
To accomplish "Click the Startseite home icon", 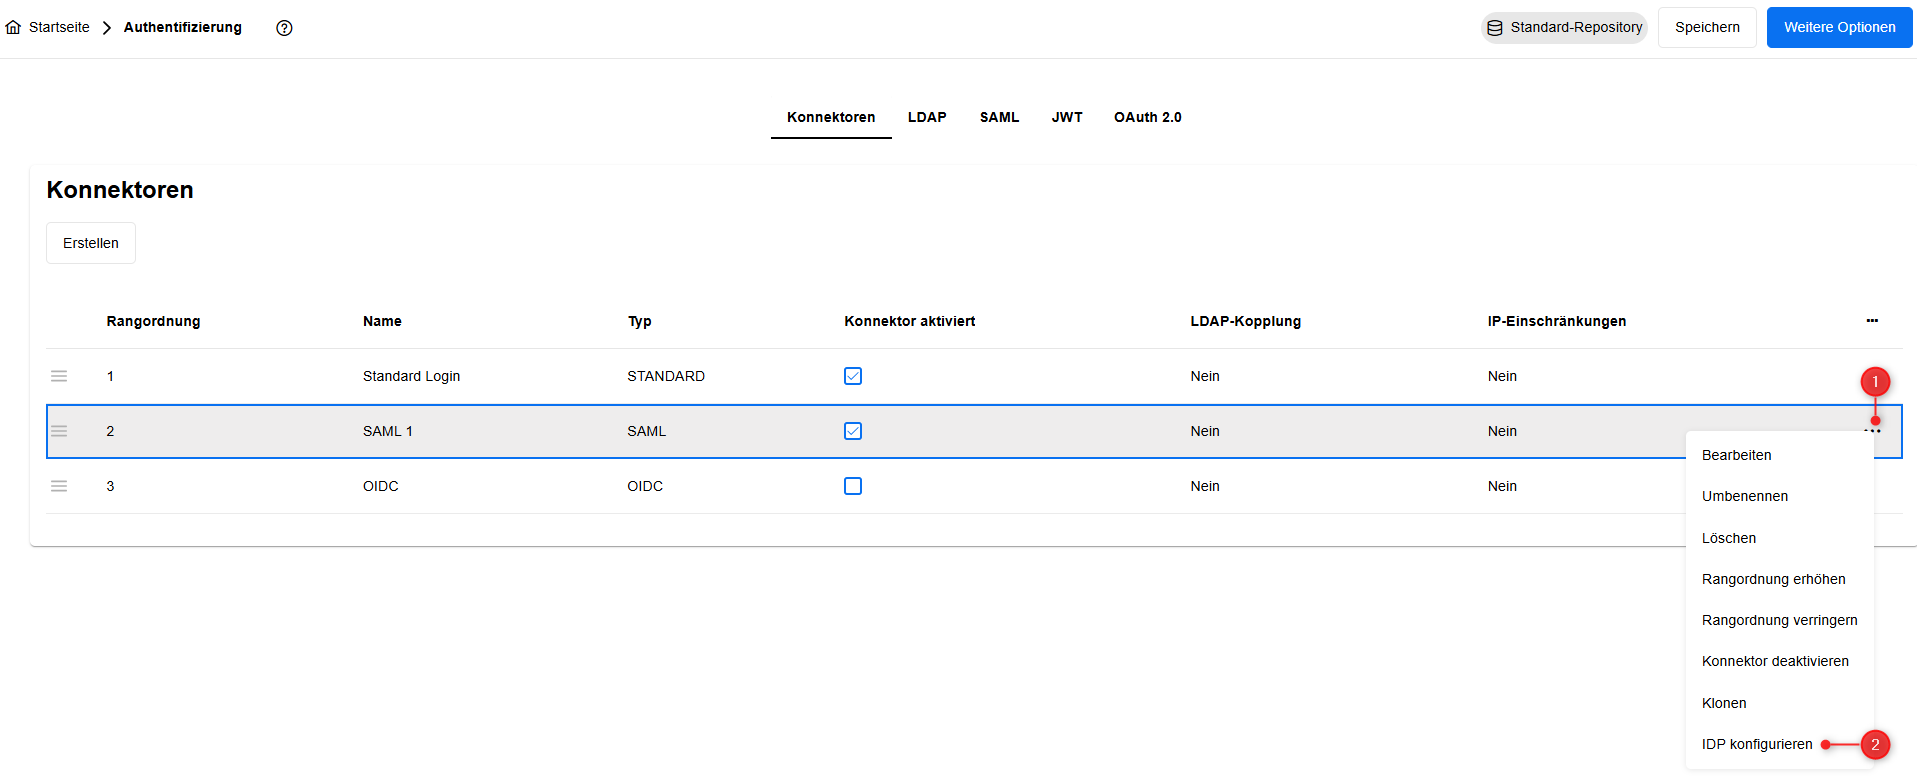I will (13, 28).
